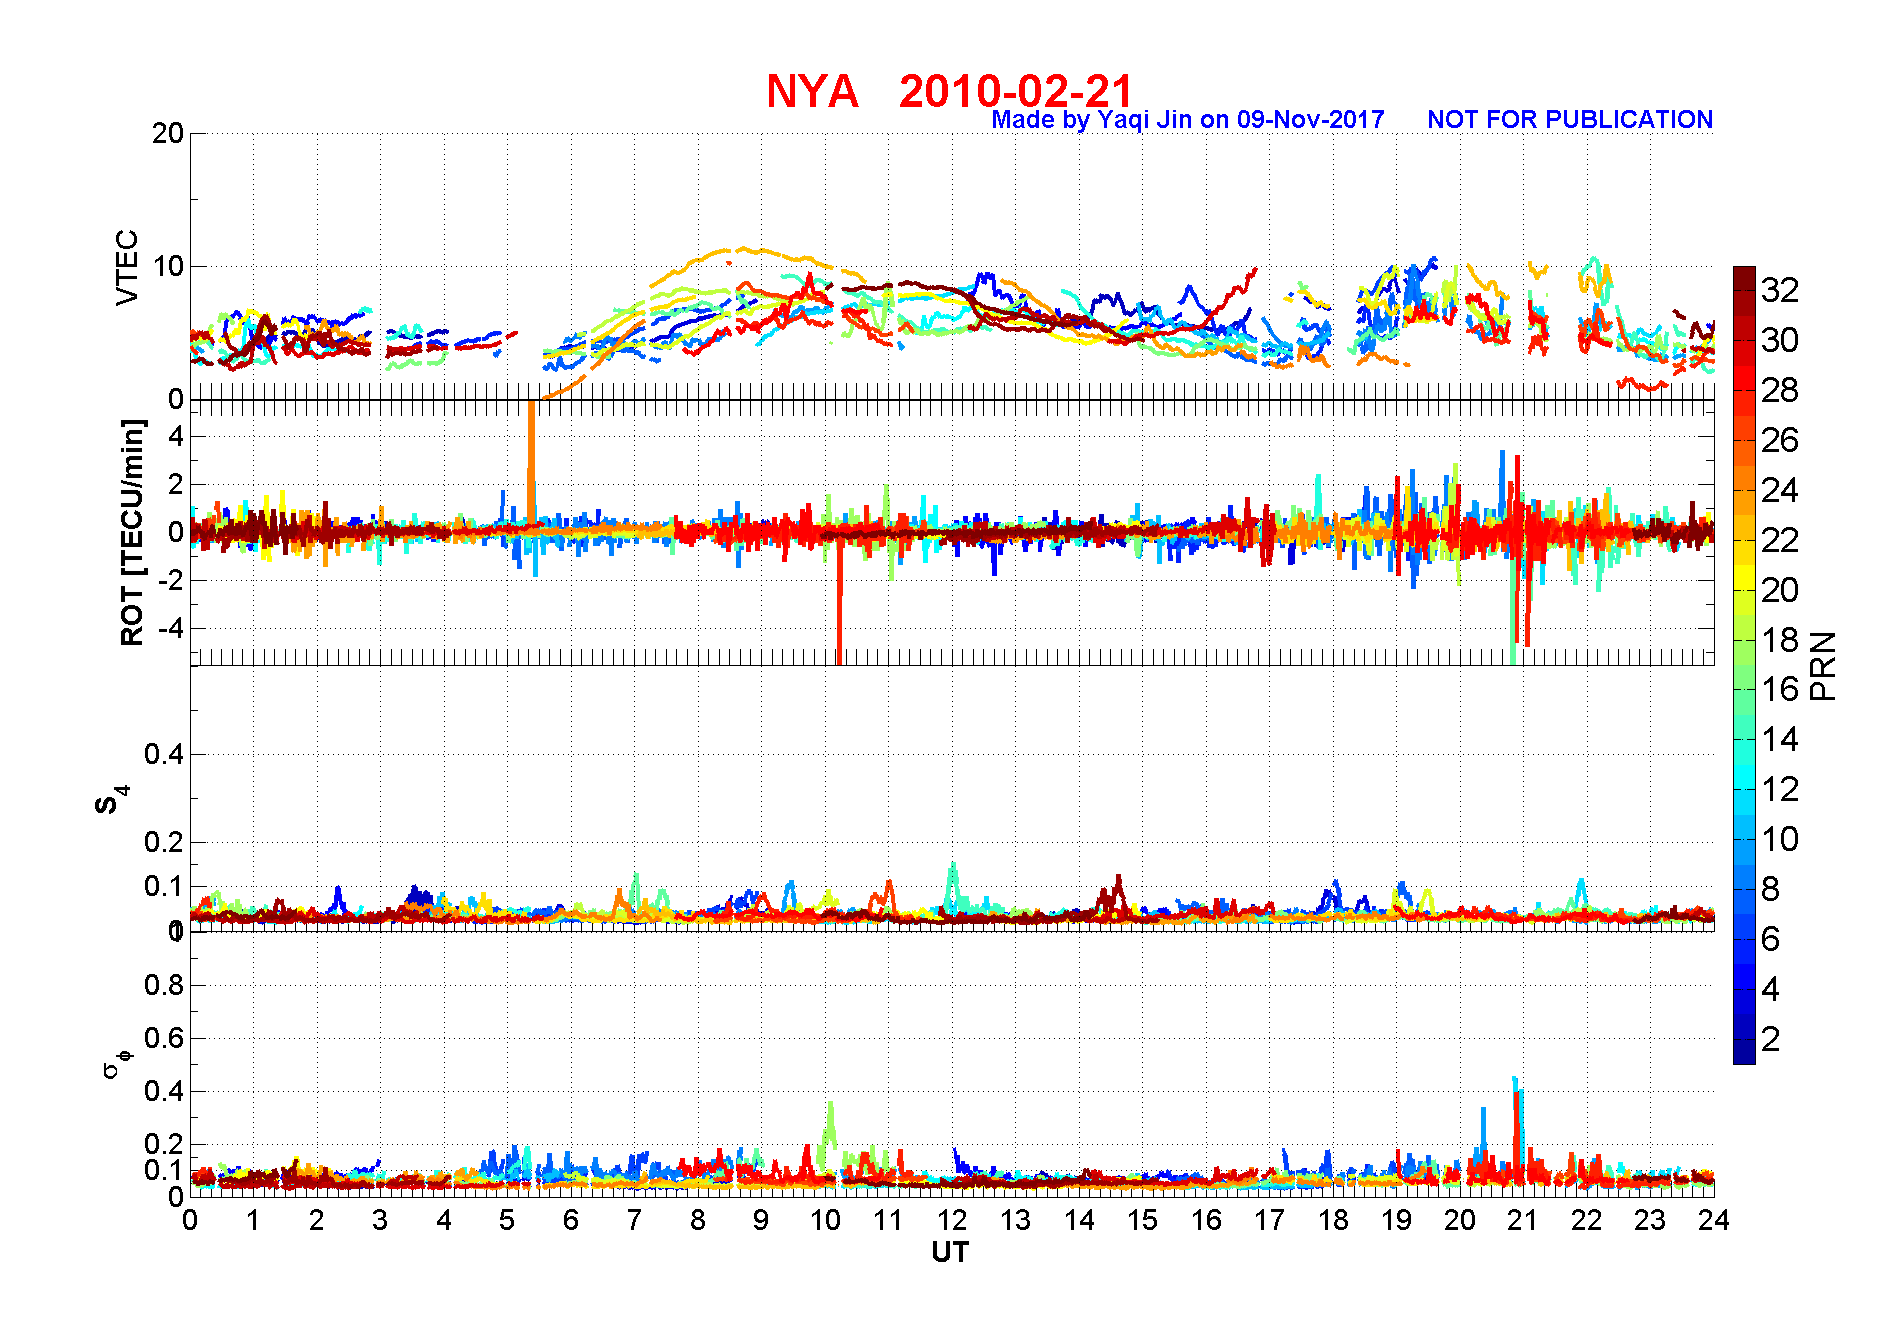This screenshot has height=1330, width=1904.
Task: Click the "NOT FOR PUBLICATION" notice
Action: 1570,120
